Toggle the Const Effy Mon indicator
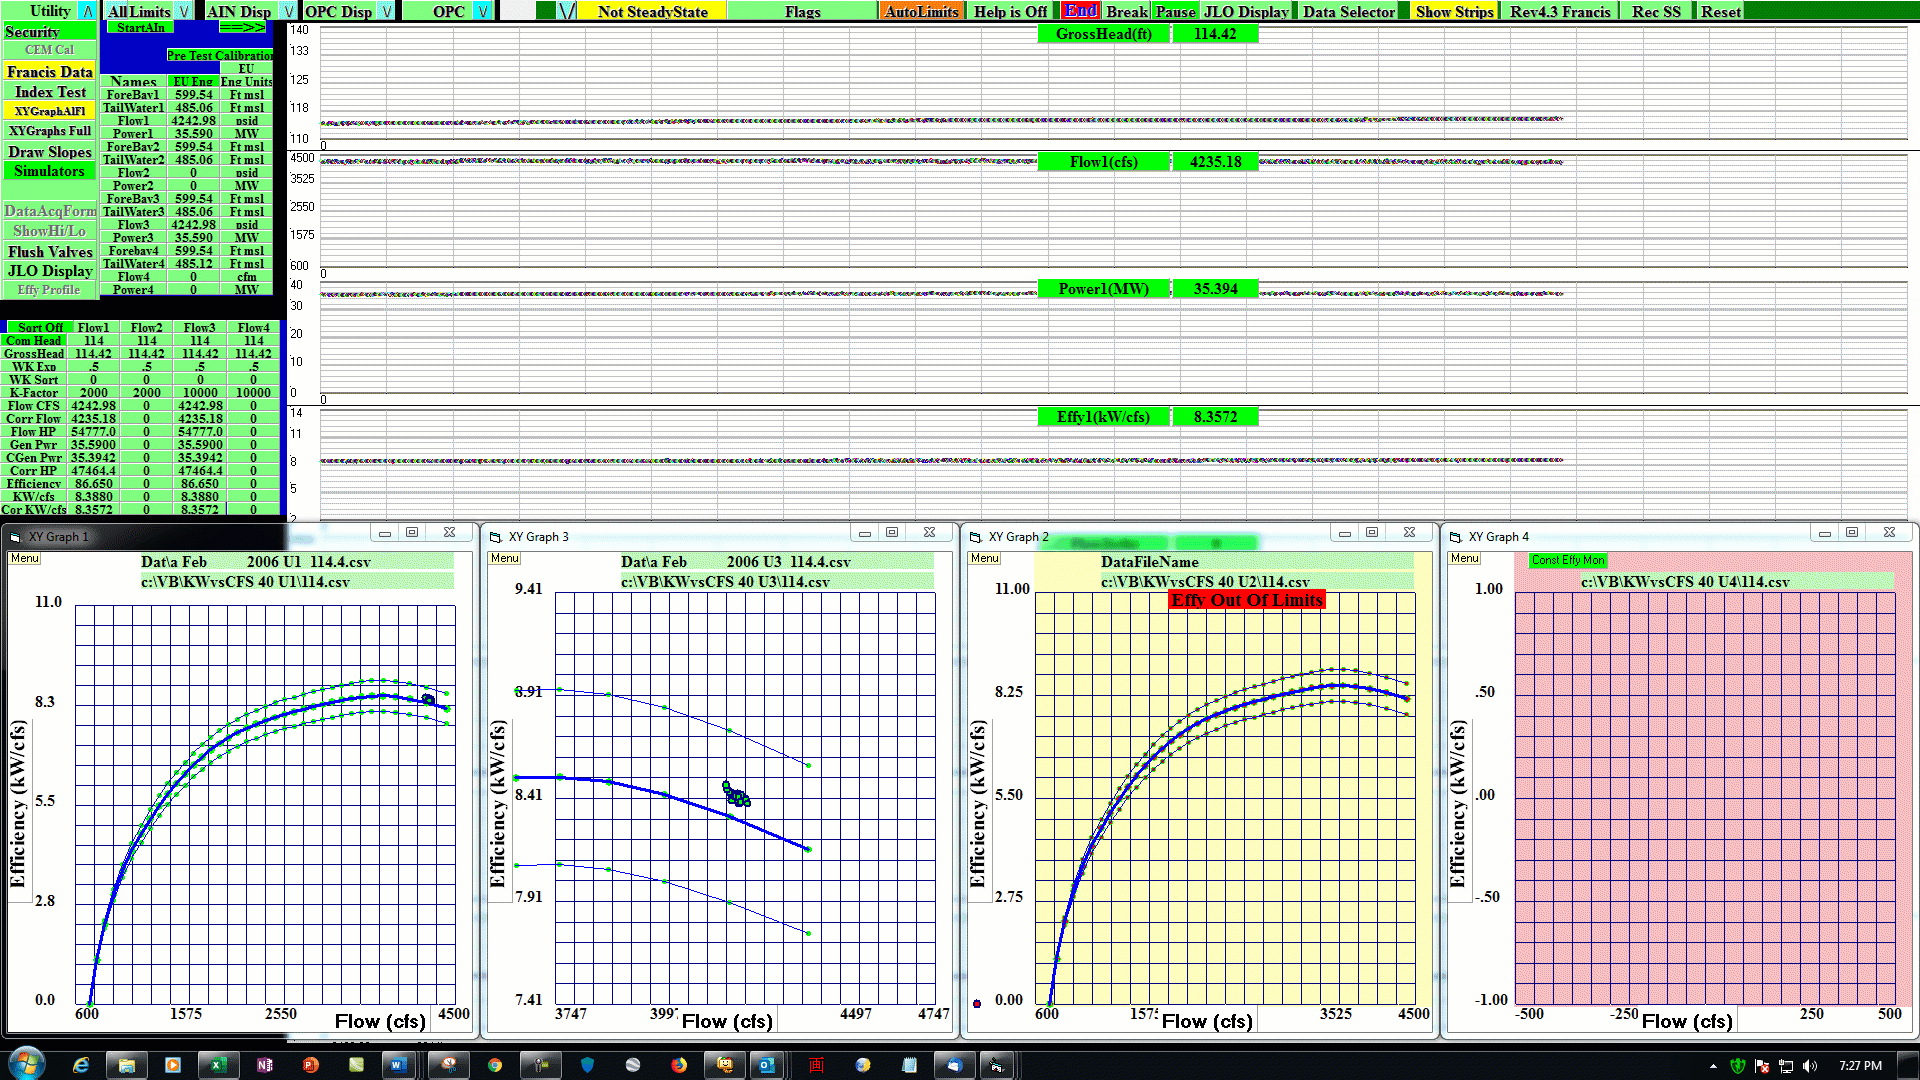This screenshot has height=1080, width=1920. (x=1568, y=560)
